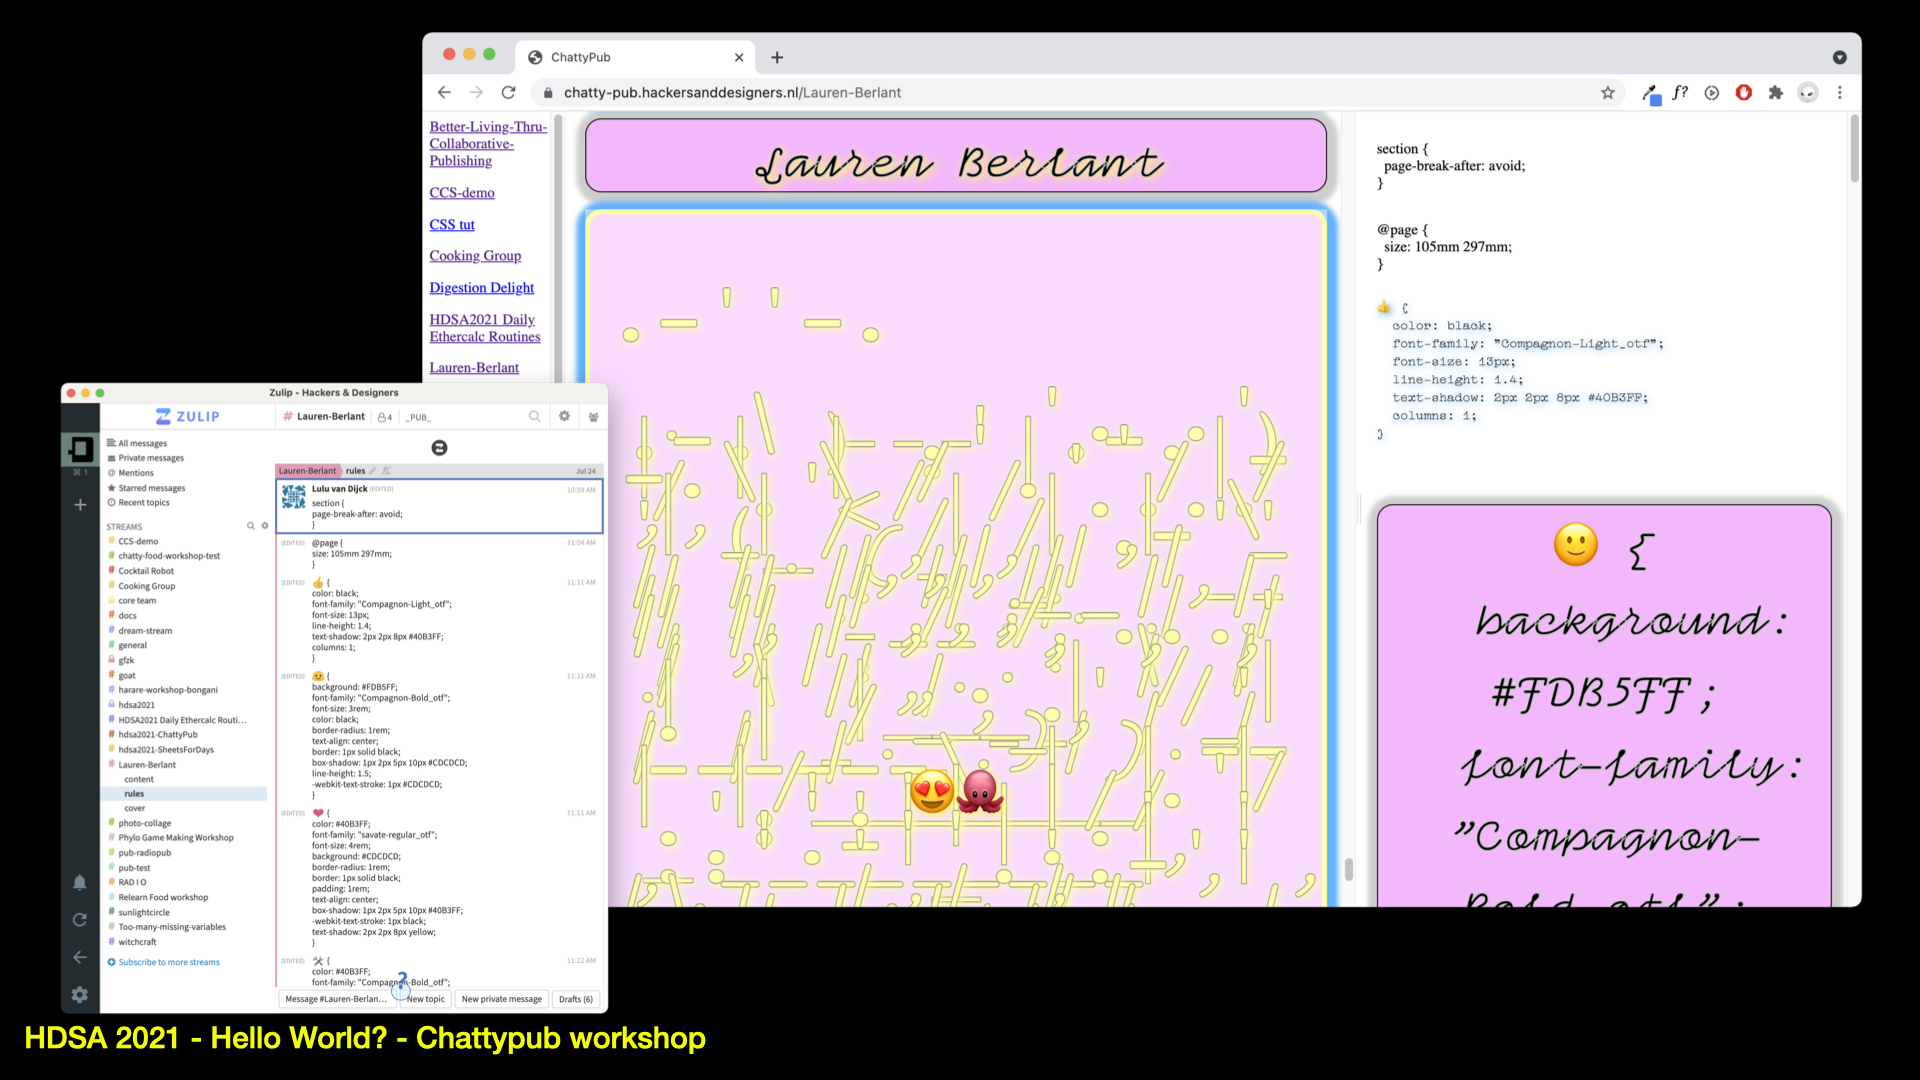The image size is (1920, 1080).
Task: Select the Relearn Food workshop stream
Action: tap(163, 897)
